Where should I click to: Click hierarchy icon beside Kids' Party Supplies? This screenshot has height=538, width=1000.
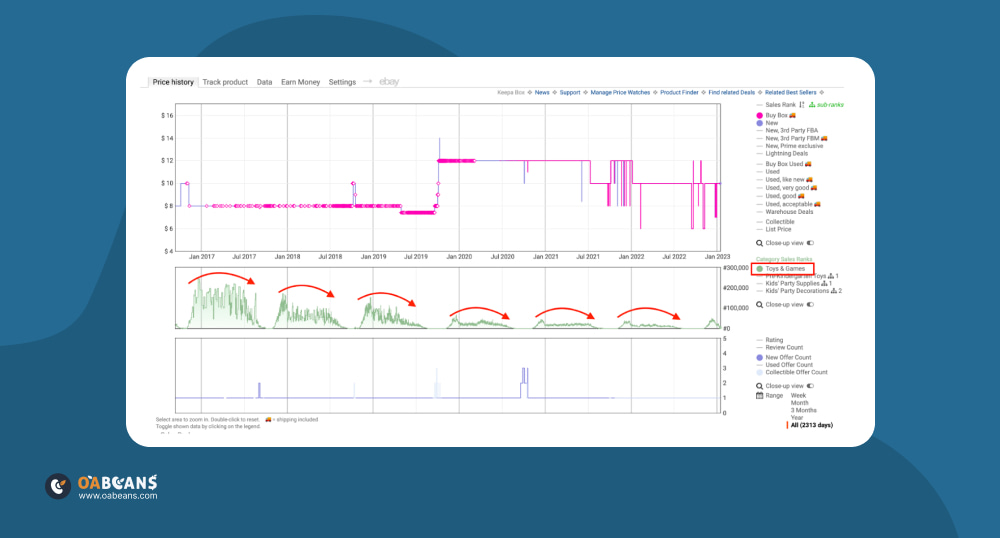(824, 283)
